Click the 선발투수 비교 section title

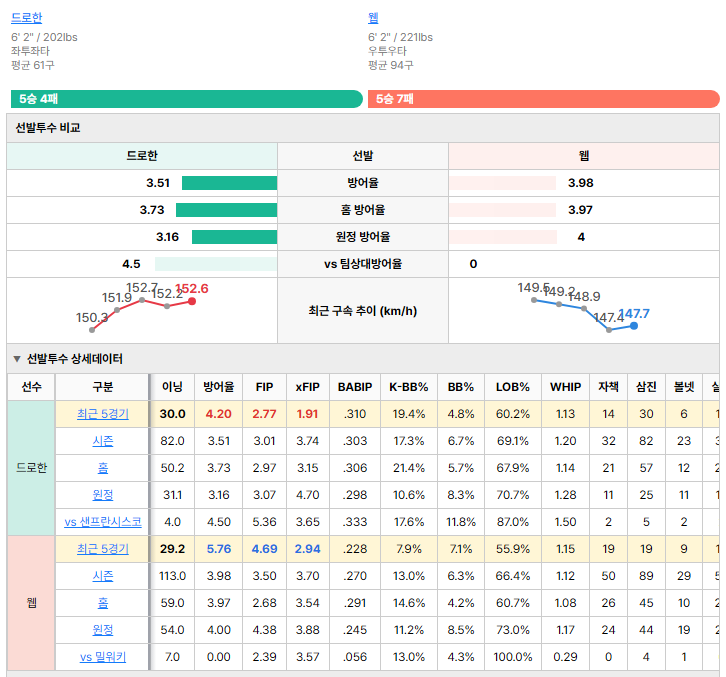pos(48,128)
